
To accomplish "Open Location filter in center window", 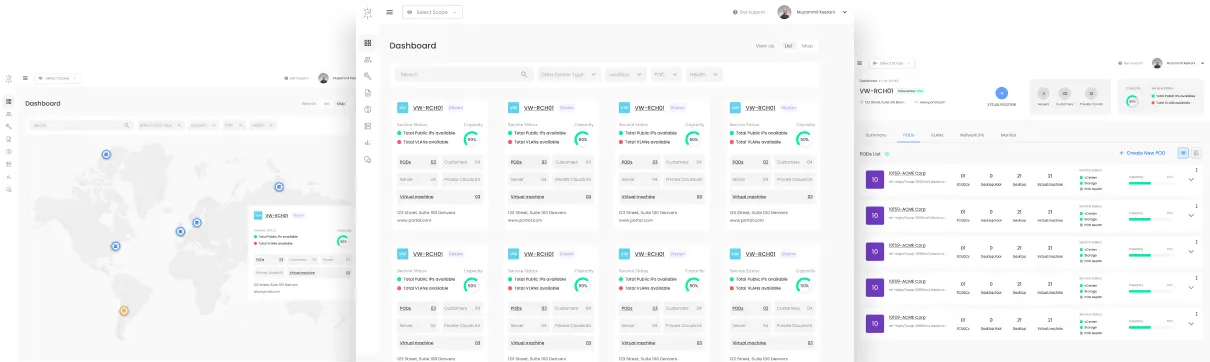I will point(625,74).
